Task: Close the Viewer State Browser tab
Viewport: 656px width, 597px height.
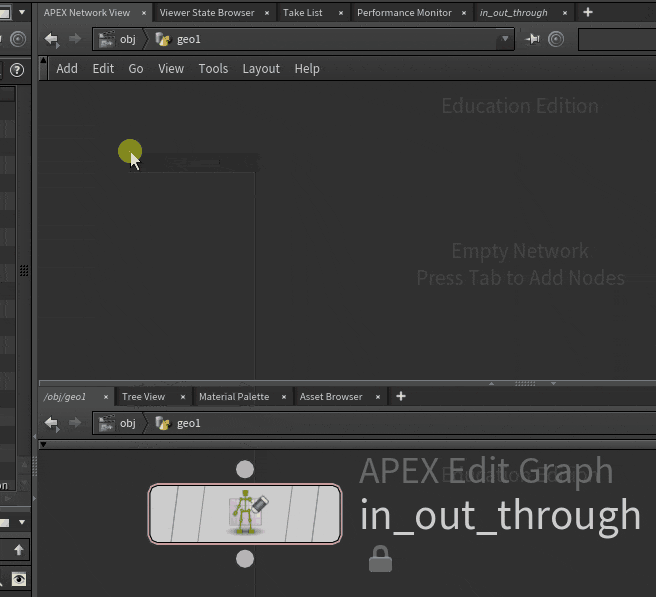Action: [x=267, y=13]
